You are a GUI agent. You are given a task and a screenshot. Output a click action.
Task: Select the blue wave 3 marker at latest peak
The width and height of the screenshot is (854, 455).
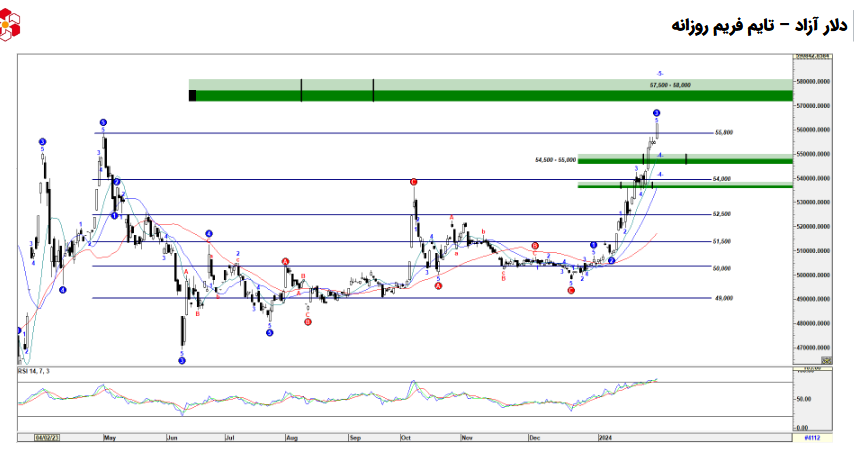click(656, 113)
